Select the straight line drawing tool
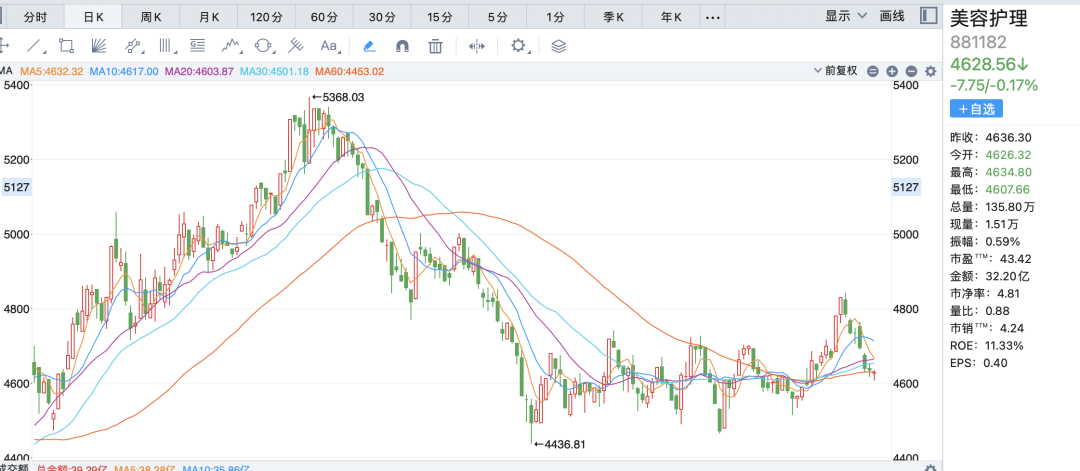 click(x=35, y=45)
